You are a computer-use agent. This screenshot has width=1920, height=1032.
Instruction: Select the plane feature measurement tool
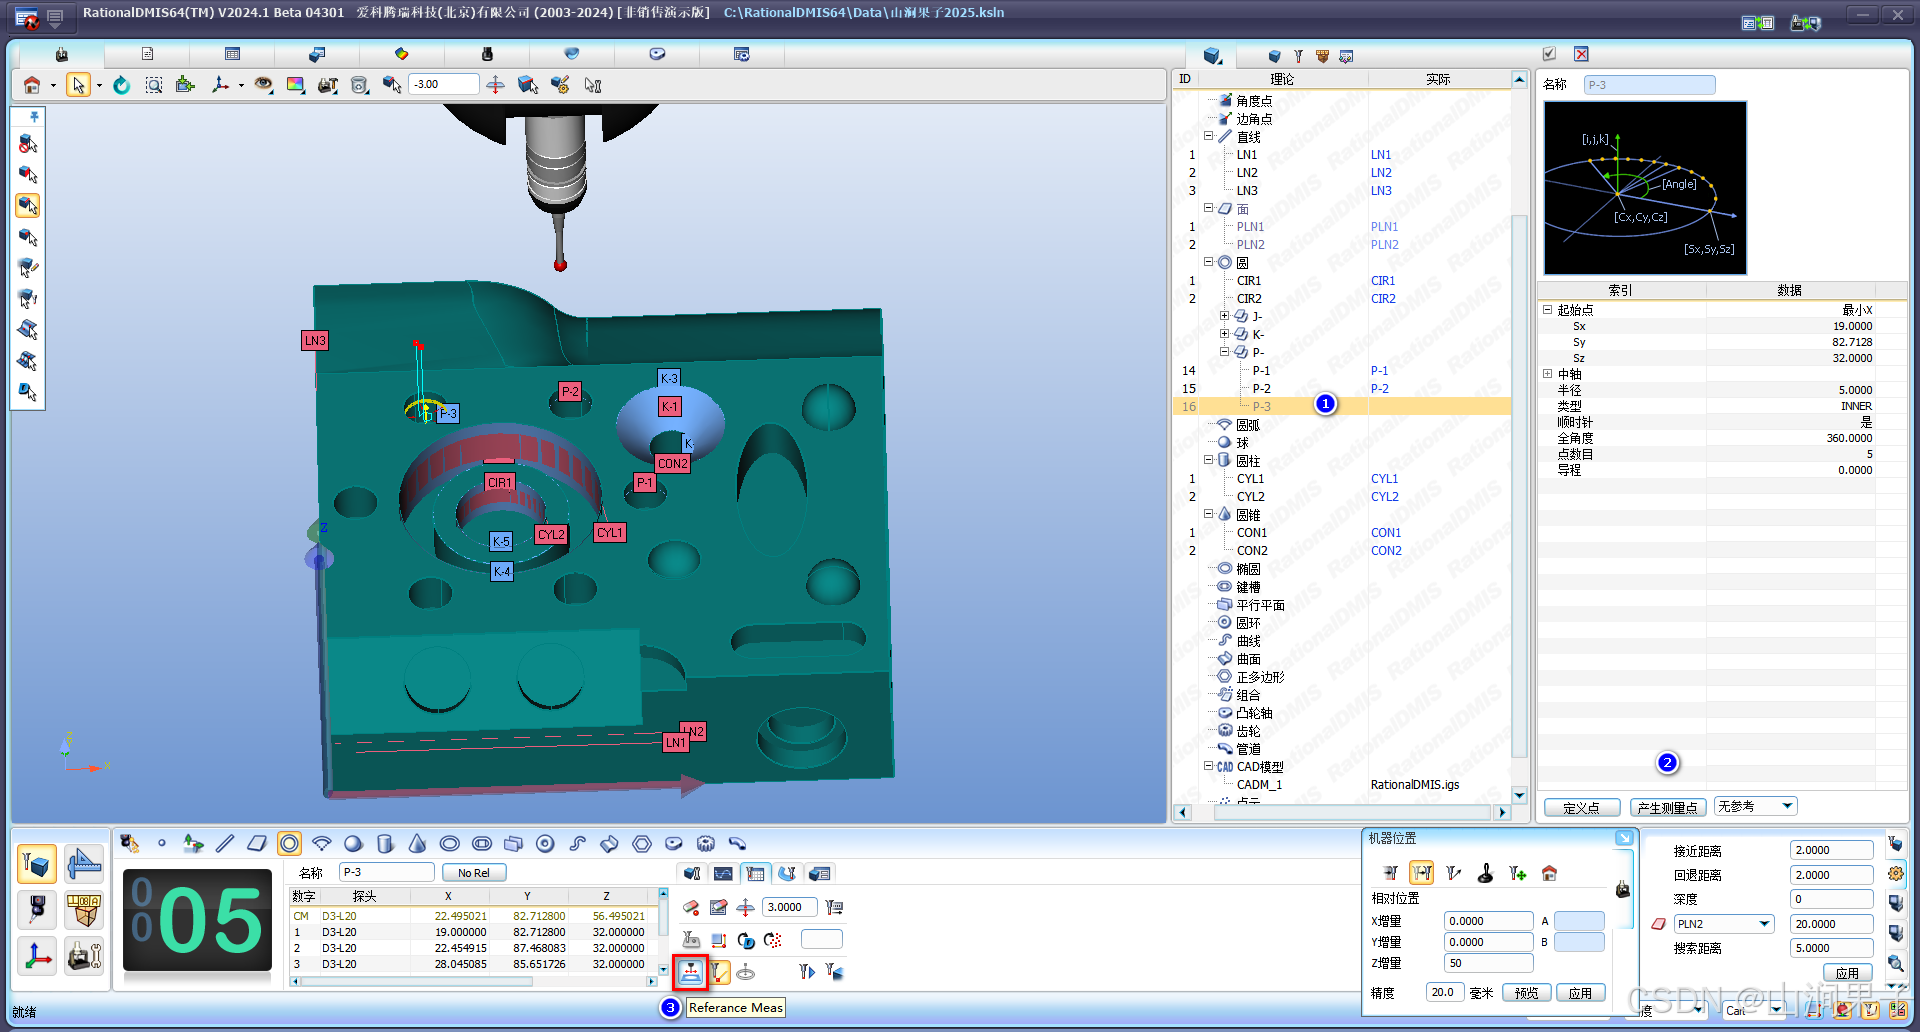click(x=257, y=844)
